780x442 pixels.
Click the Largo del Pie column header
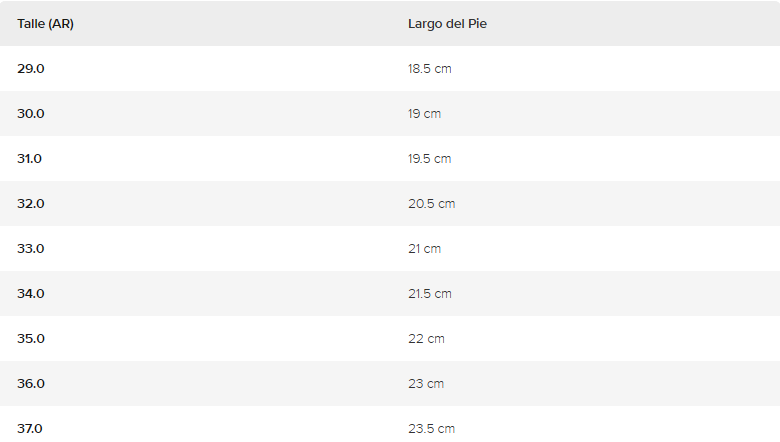click(447, 23)
